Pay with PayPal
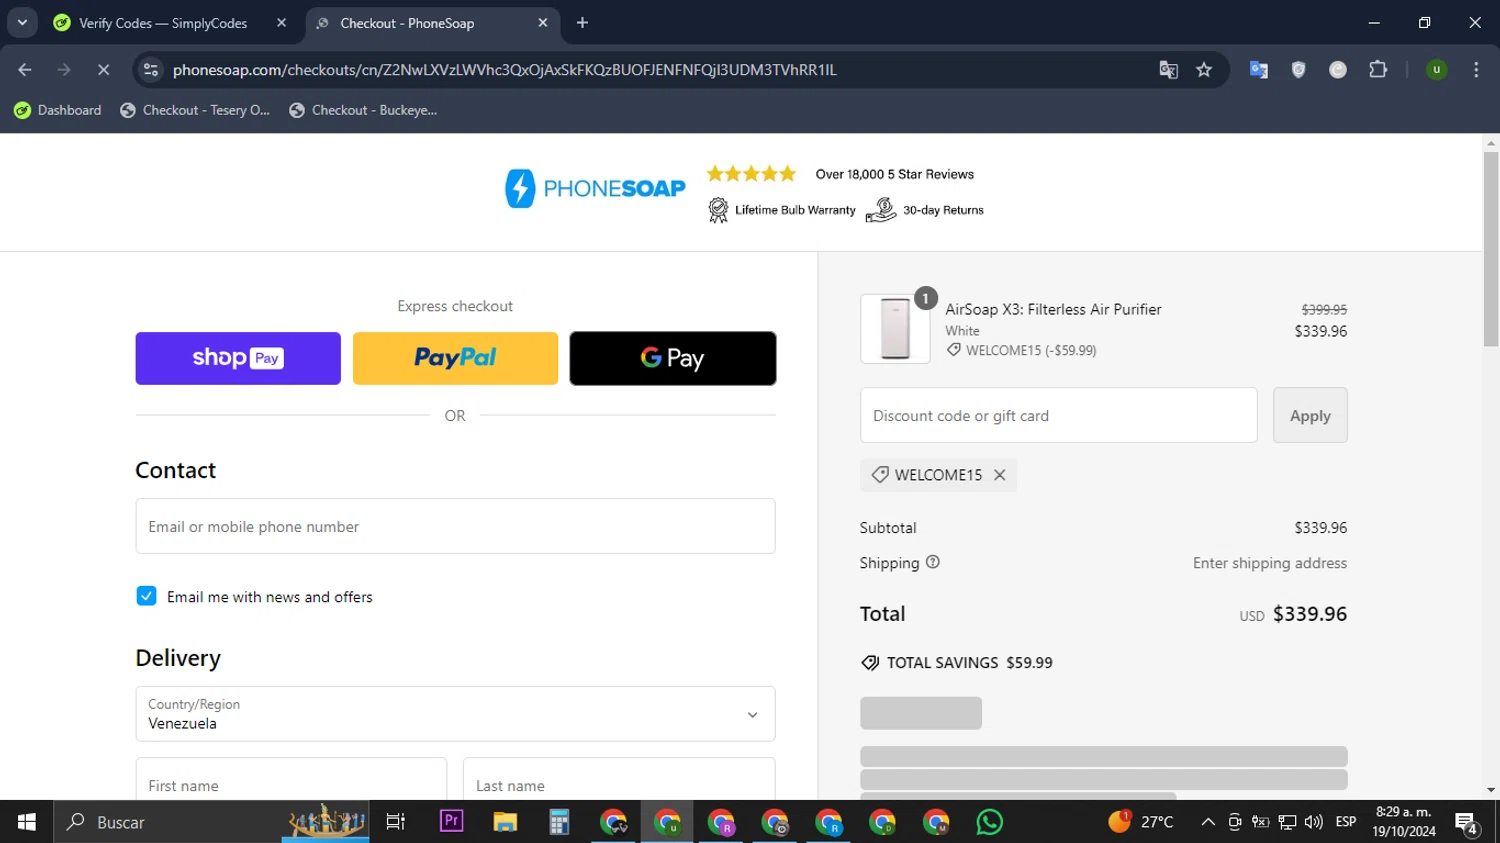This screenshot has width=1500, height=843. pyautogui.click(x=455, y=358)
